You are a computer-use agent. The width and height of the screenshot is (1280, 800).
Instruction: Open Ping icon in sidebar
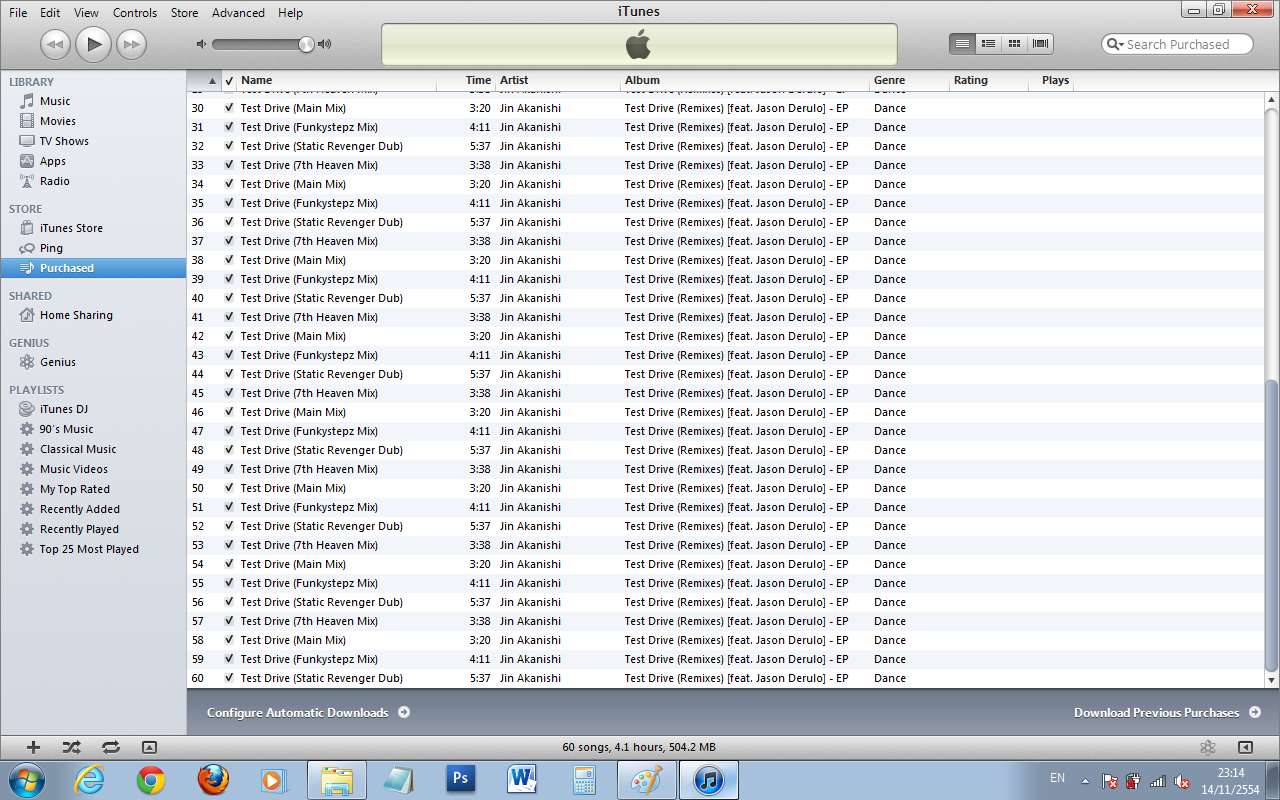pos(27,248)
